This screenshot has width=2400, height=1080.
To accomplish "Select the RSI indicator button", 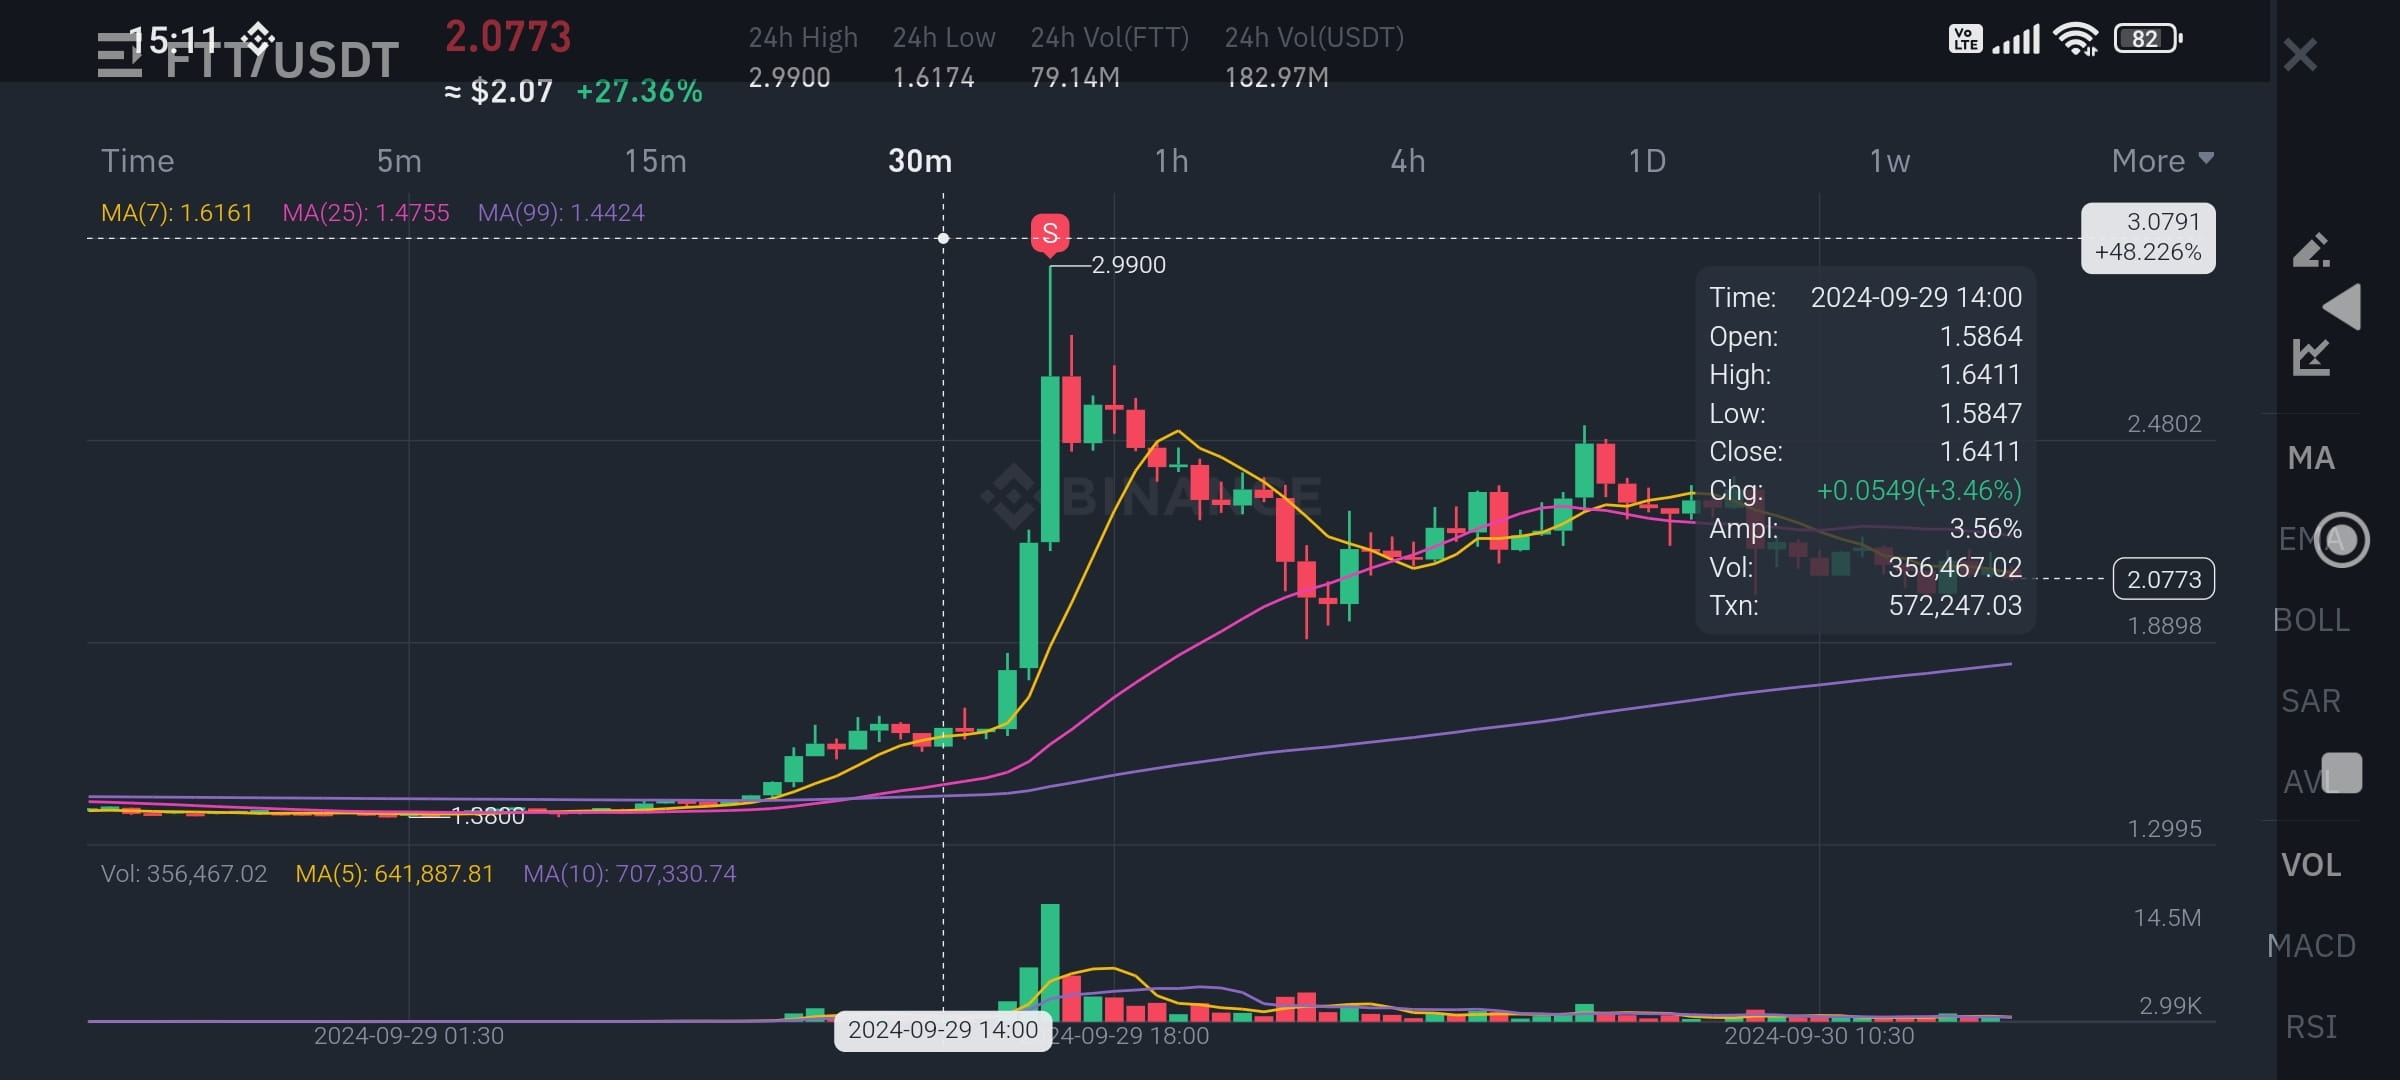I will coord(2311,1027).
